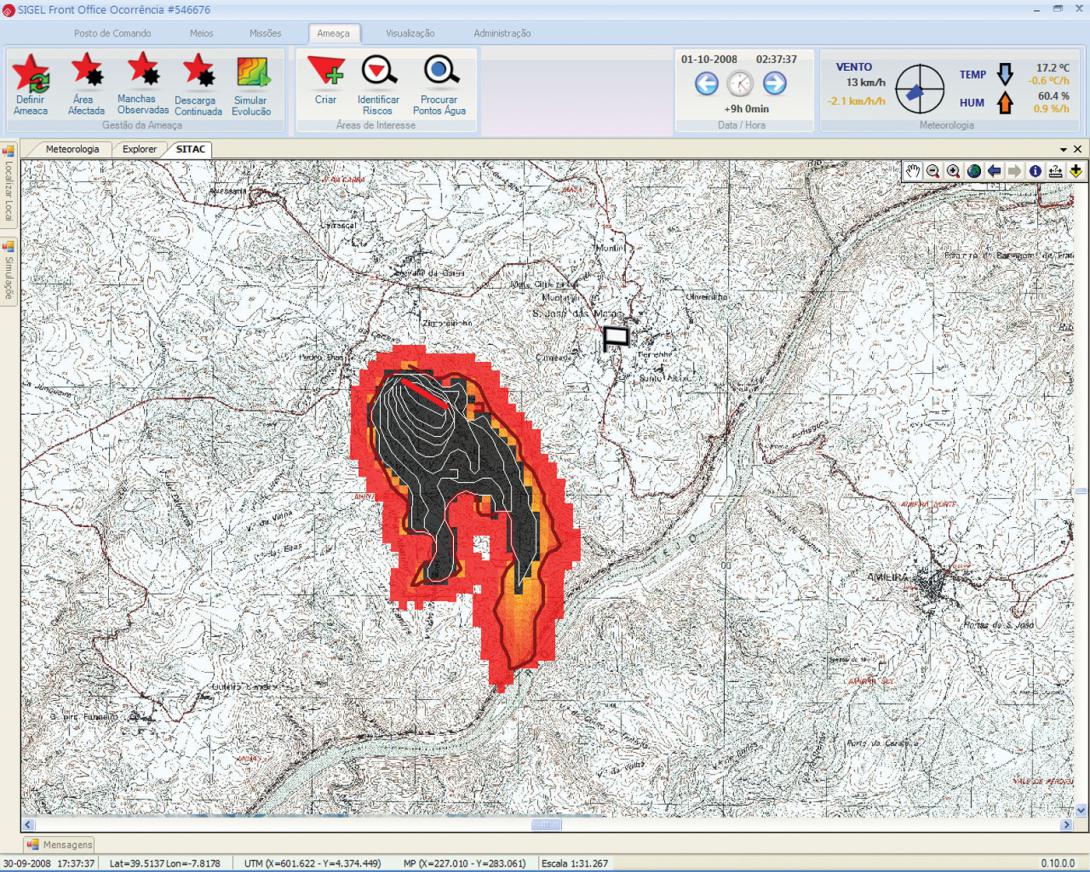
Task: Click the wind direction compass
Action: [x=920, y=89]
